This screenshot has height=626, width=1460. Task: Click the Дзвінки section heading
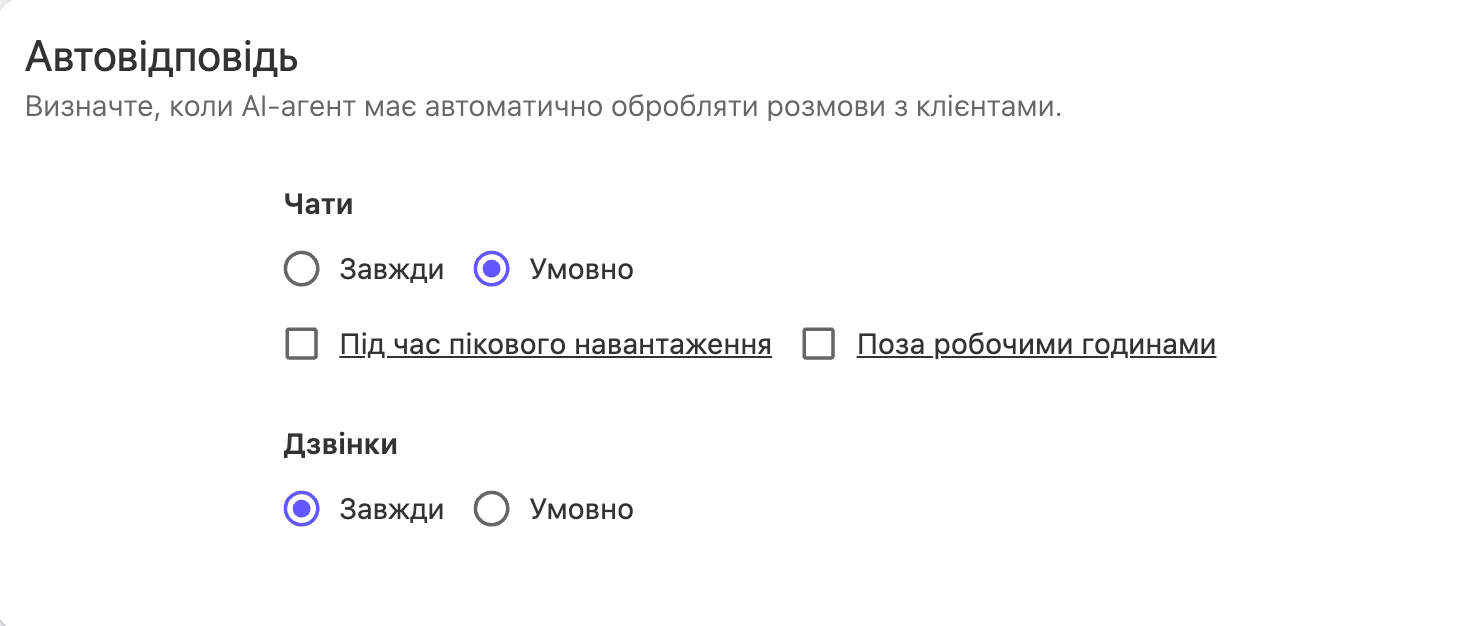pyautogui.click(x=340, y=444)
